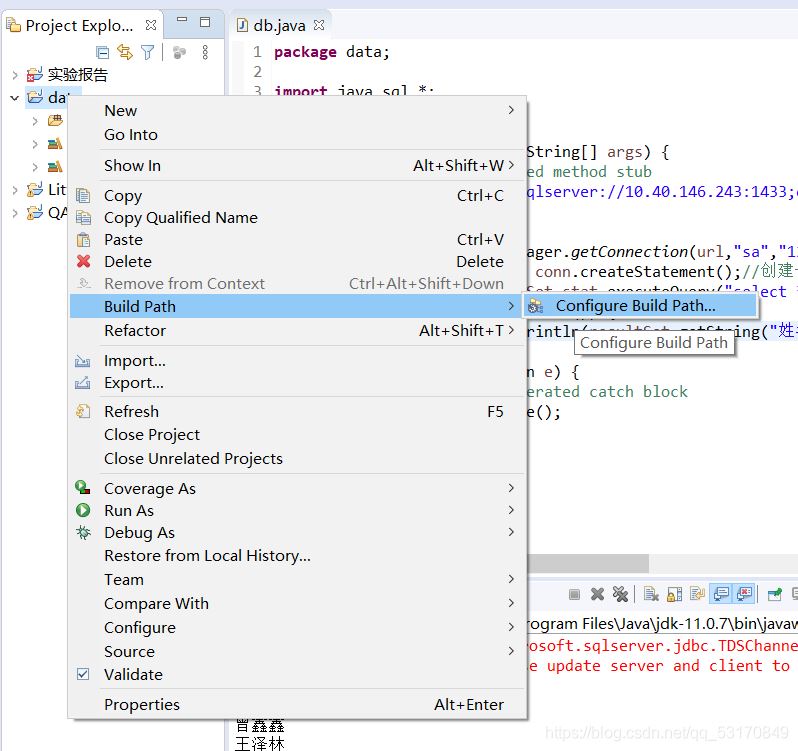The image size is (798, 751).
Task: Expand the 'QA' project node
Action: point(15,213)
